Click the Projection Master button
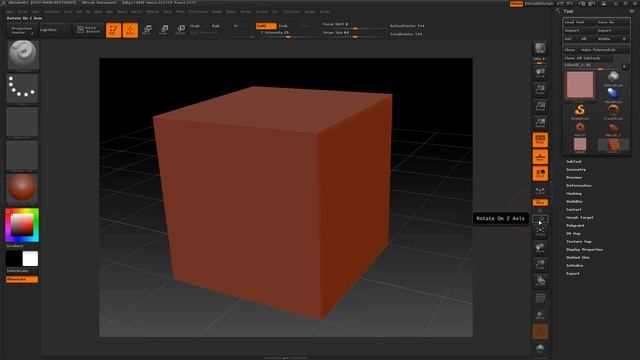This screenshot has height=360, width=640. tap(21, 30)
